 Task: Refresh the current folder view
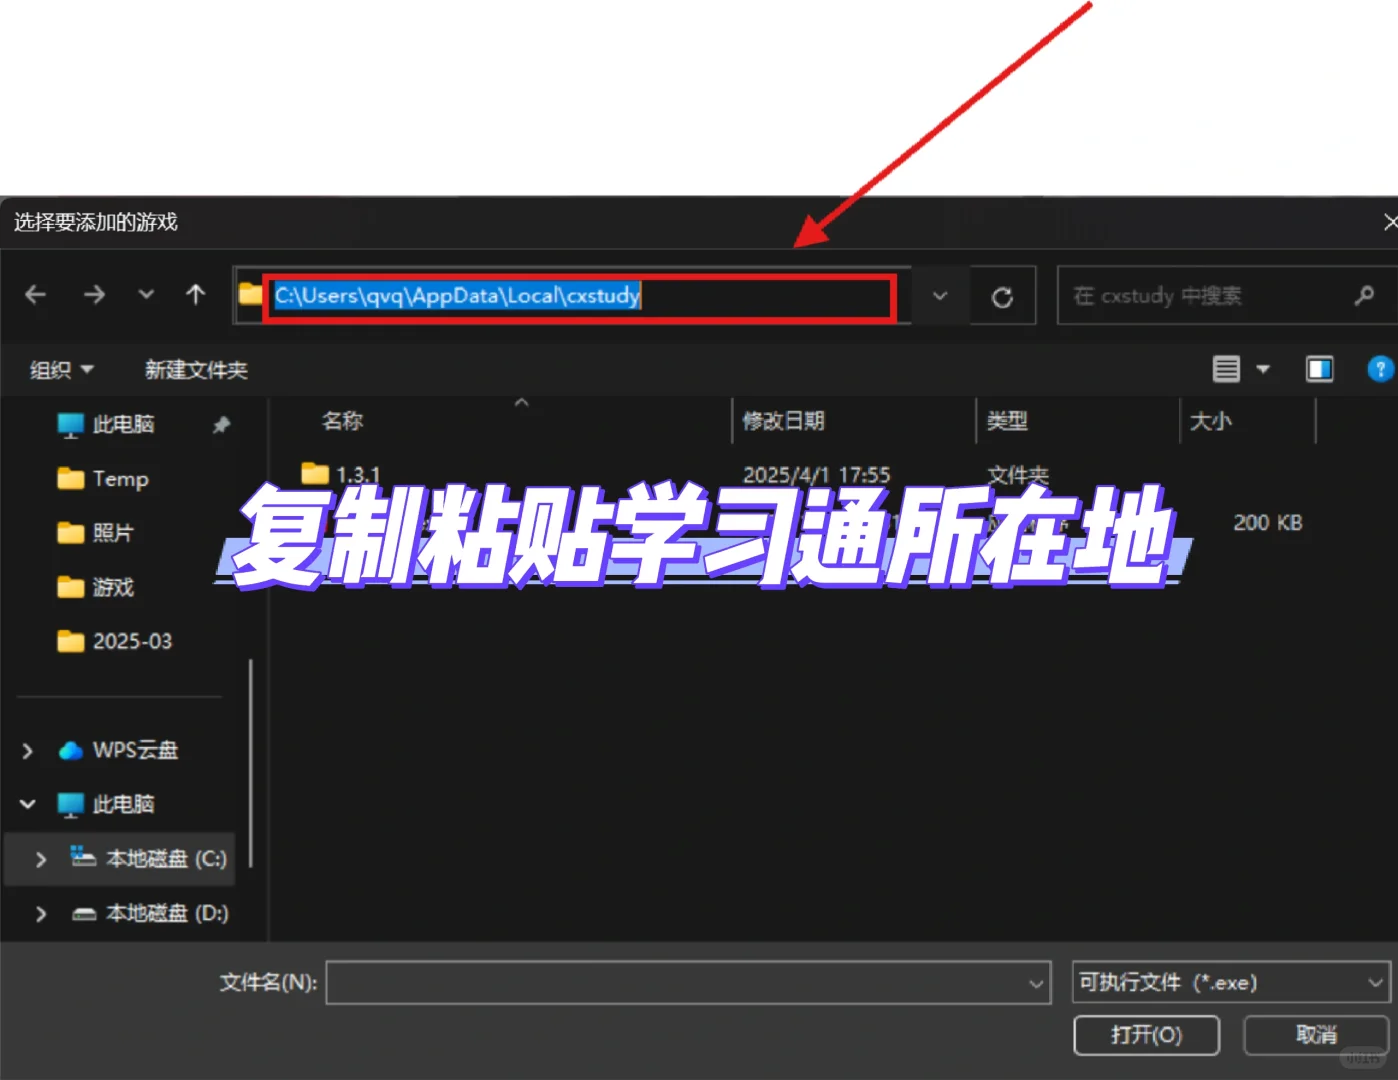coord(1002,295)
